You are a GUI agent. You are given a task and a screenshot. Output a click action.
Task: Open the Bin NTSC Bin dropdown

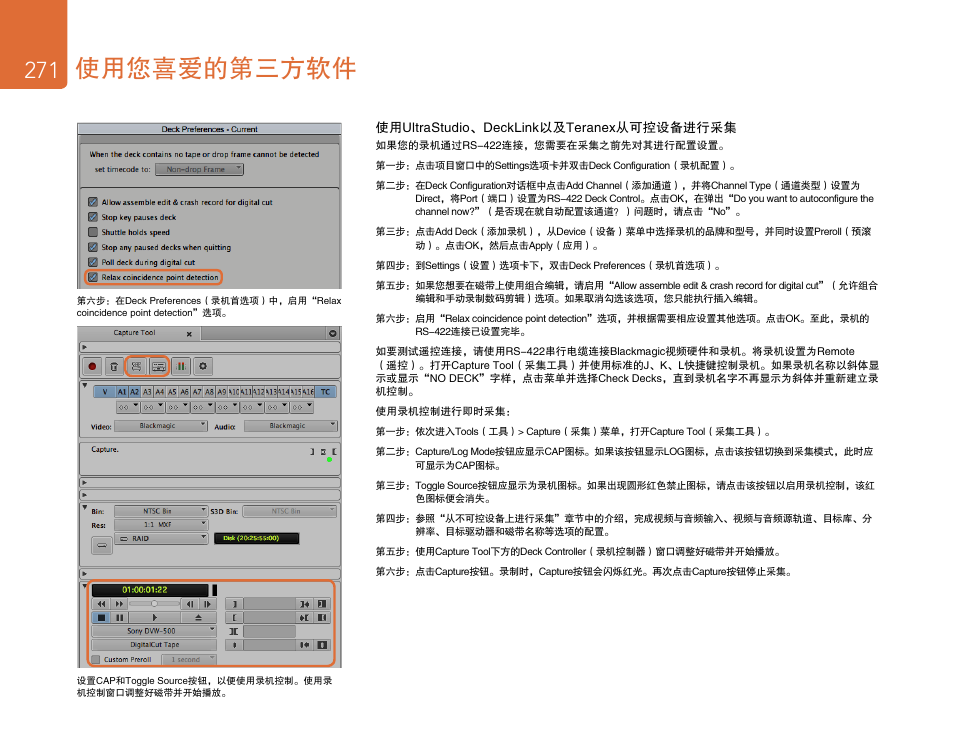coord(161,511)
